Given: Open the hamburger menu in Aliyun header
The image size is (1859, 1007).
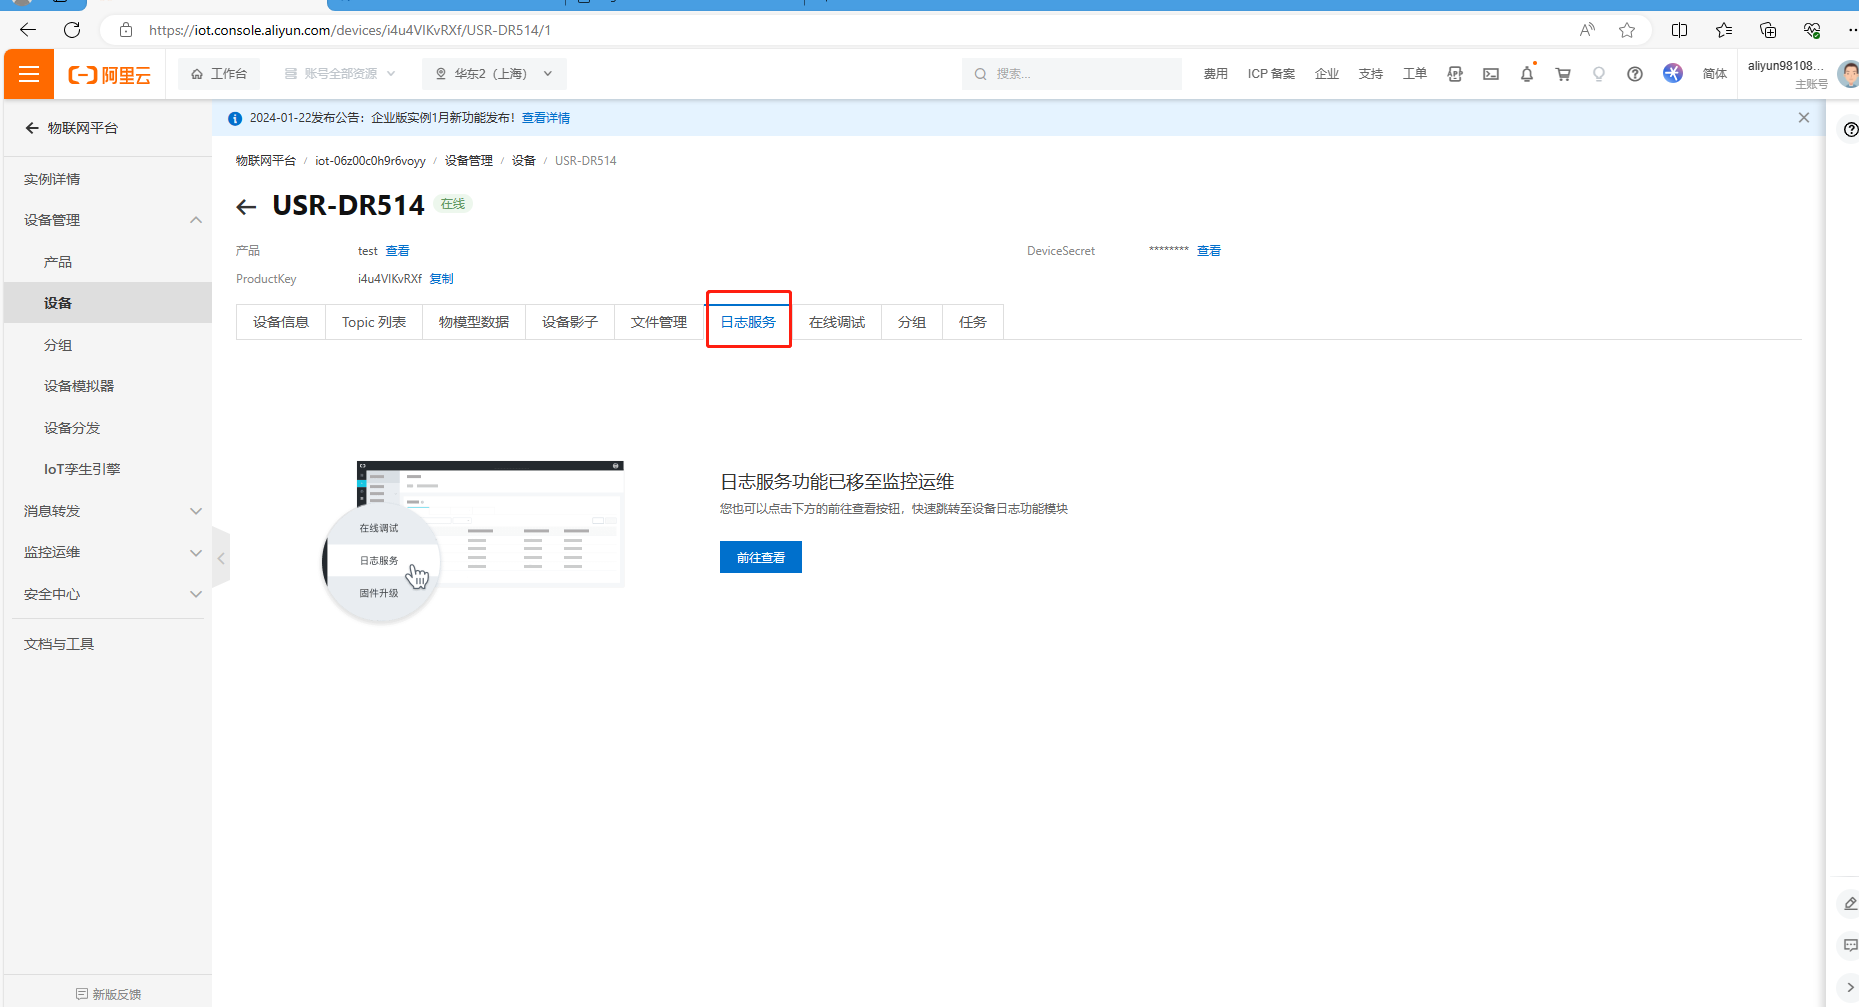Looking at the screenshot, I should point(29,74).
